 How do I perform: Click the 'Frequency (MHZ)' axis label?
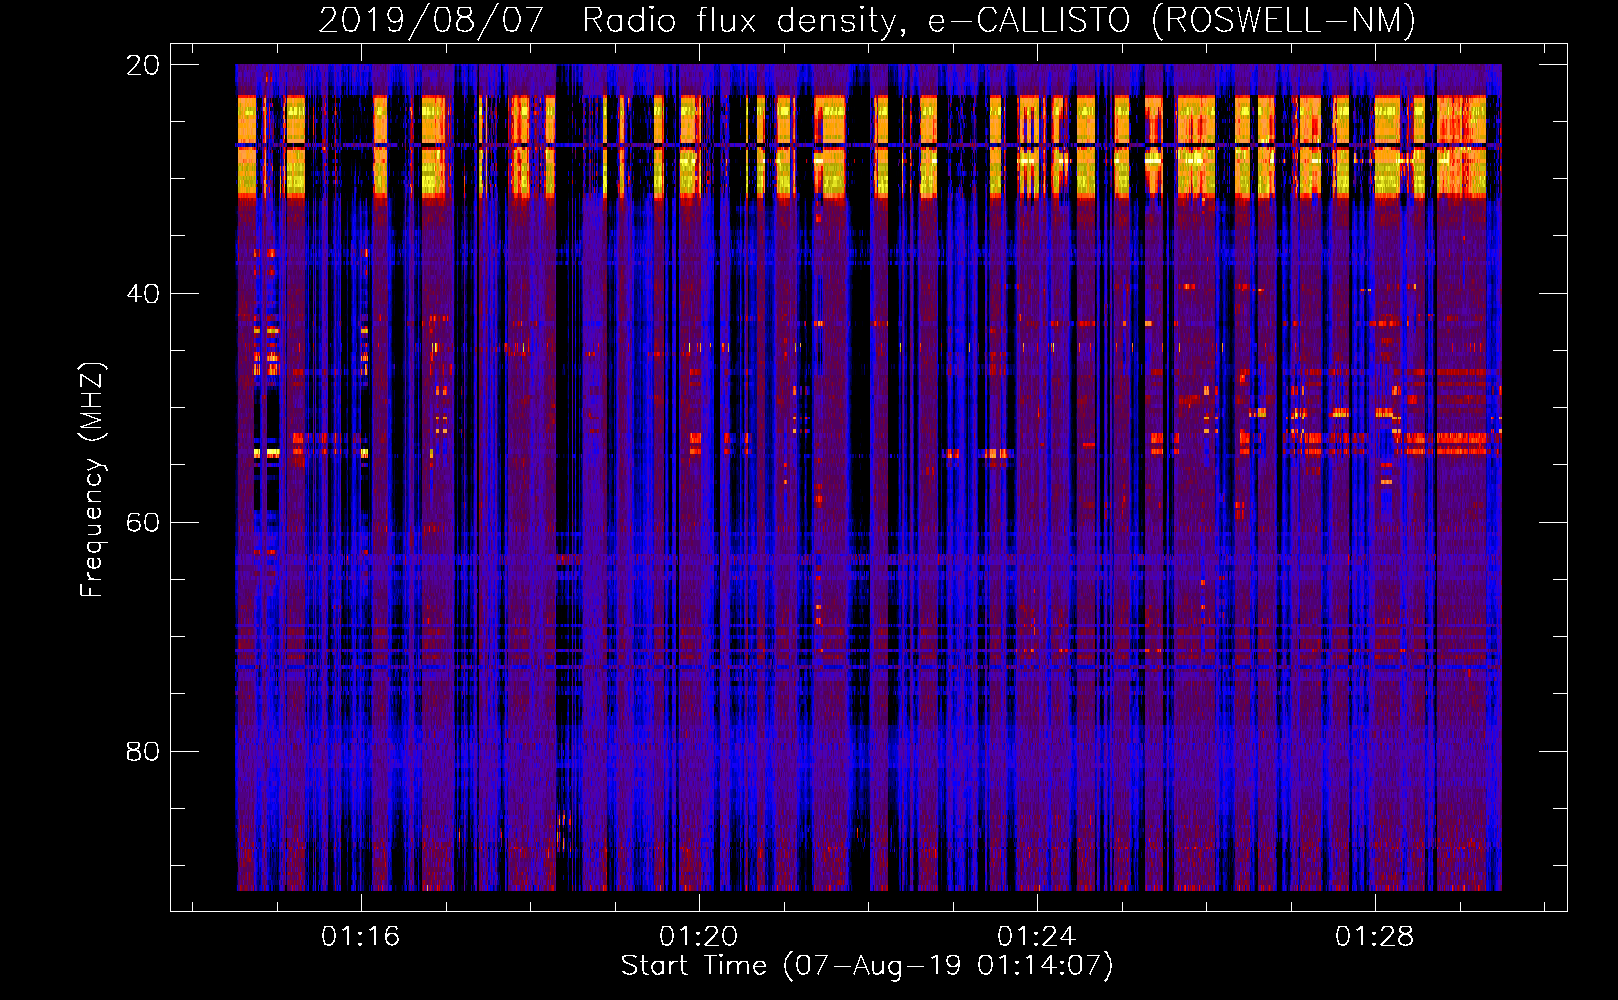coord(92,480)
